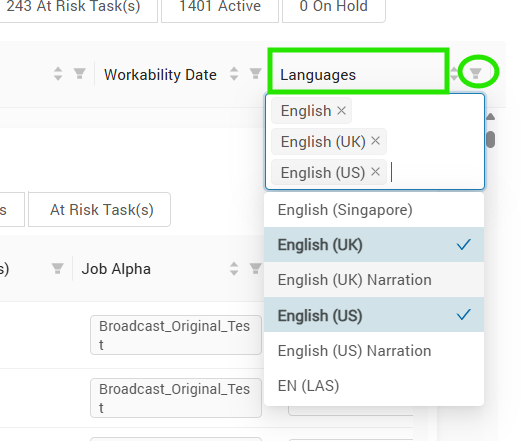Click the lower At Risk Task(s) tab

100,209
